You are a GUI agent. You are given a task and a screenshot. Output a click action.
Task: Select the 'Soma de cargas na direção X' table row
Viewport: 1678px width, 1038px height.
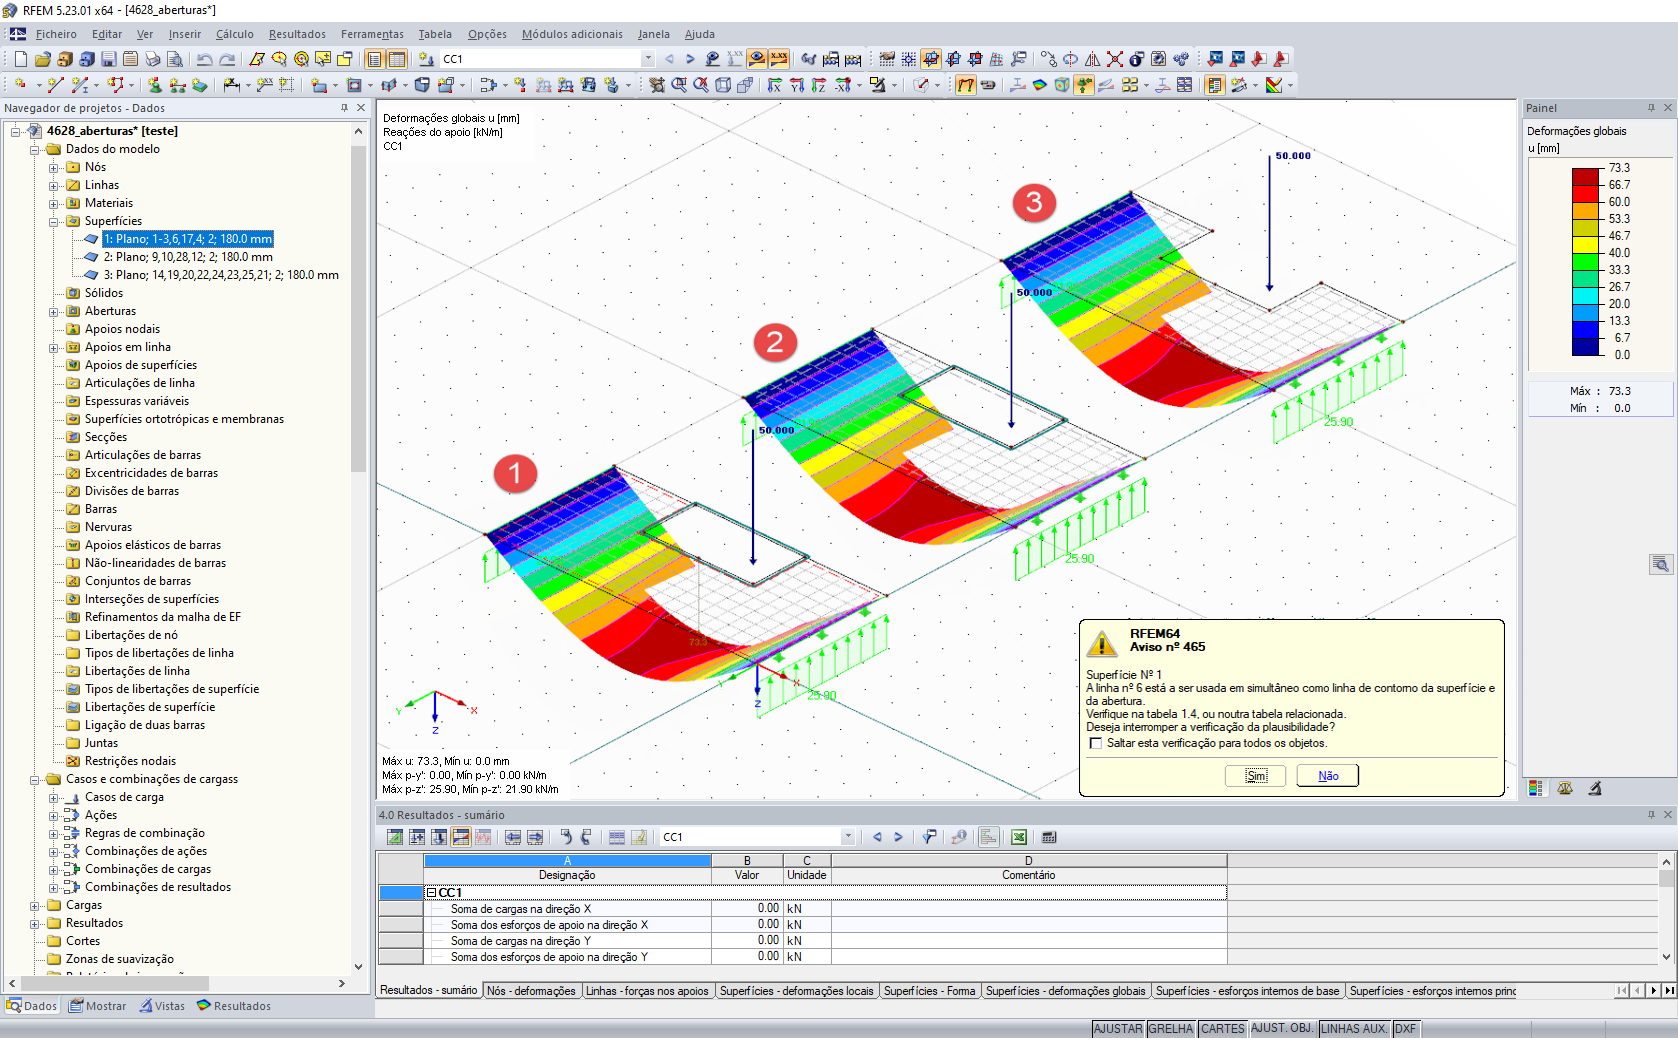coord(803,909)
